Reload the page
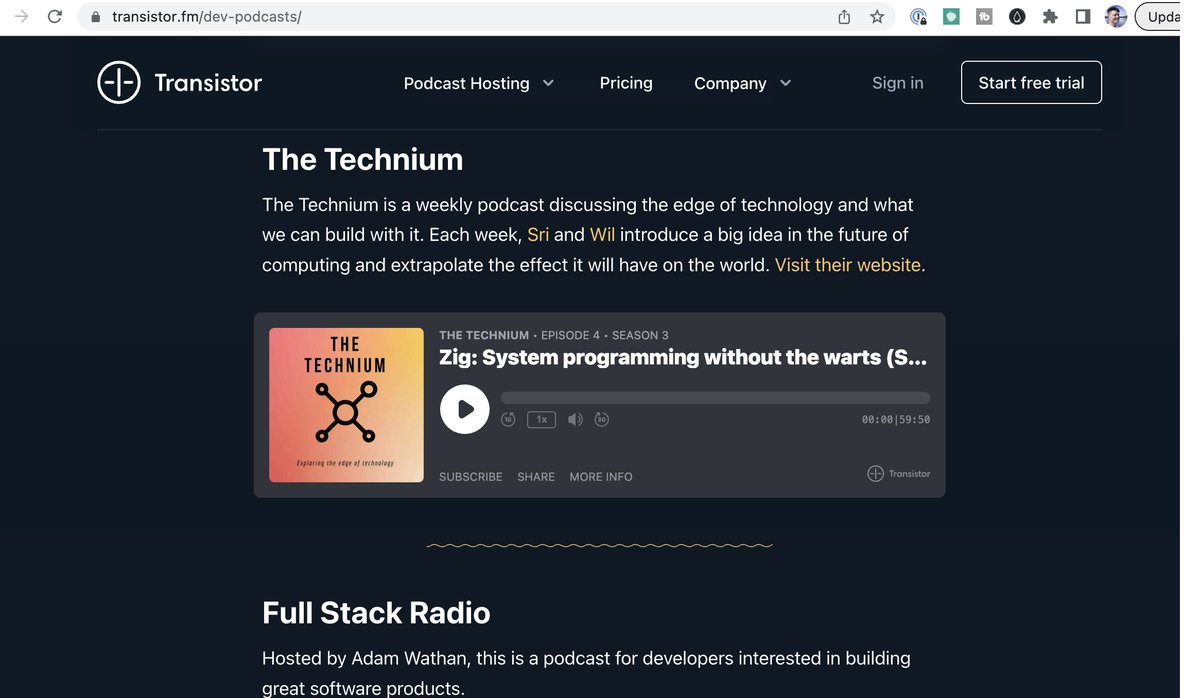The width and height of the screenshot is (1200, 698). pyautogui.click(x=55, y=17)
